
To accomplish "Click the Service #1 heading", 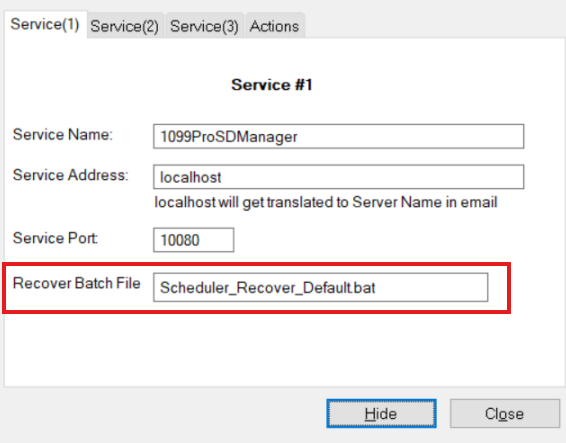I will (271, 85).
